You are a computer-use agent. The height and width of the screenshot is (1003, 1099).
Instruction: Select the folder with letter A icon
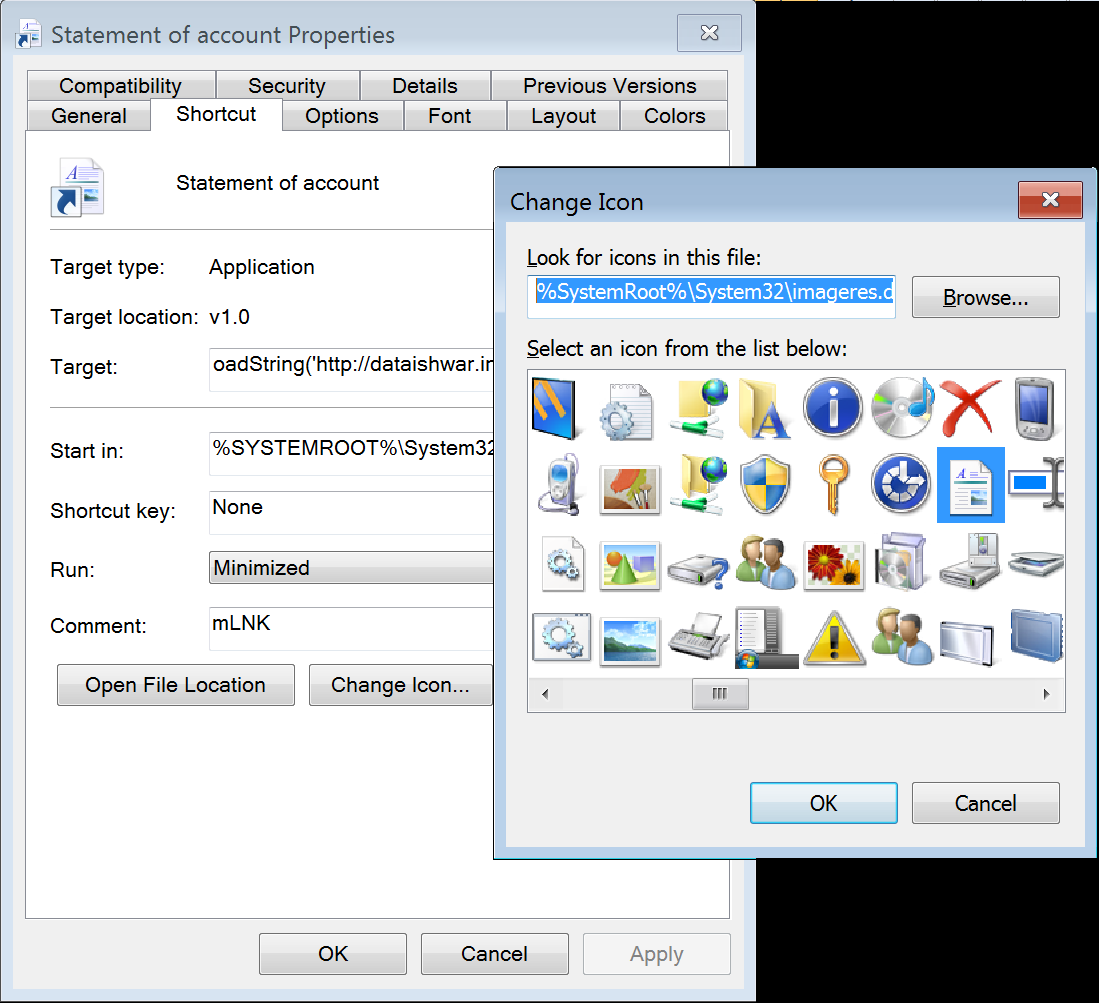[x=765, y=408]
